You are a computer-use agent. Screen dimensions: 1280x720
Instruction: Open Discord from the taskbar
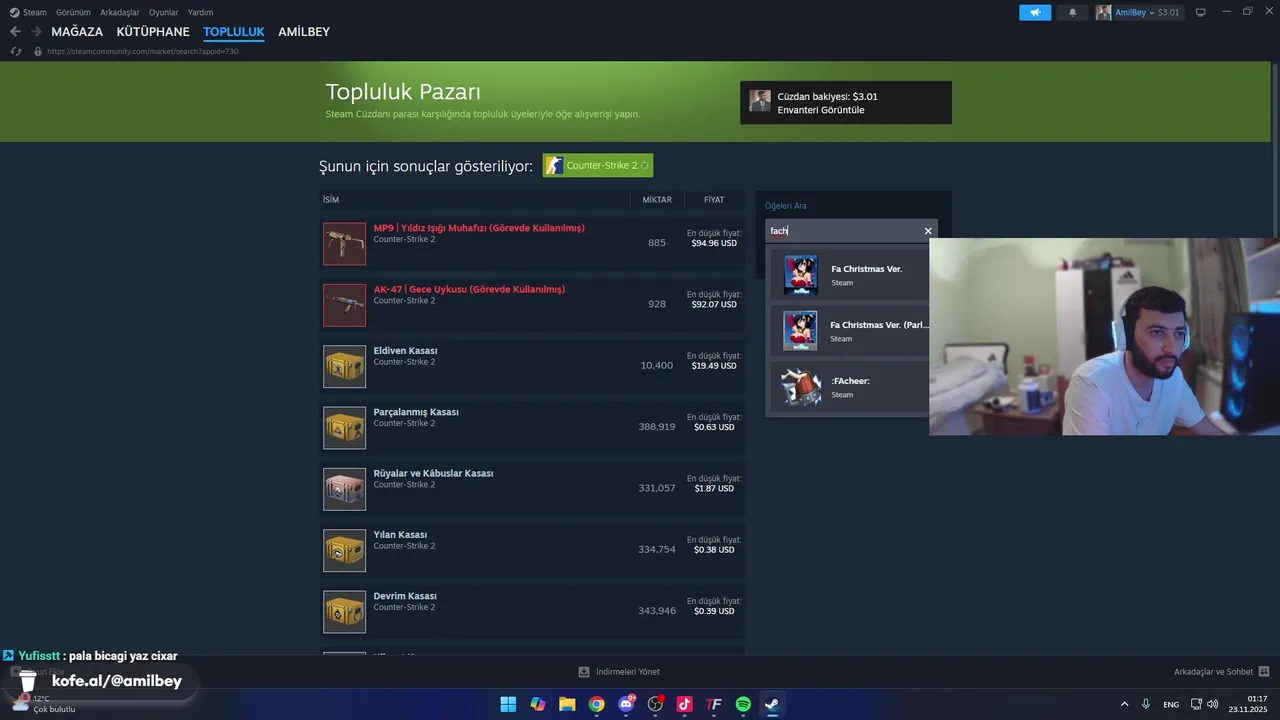pos(626,704)
